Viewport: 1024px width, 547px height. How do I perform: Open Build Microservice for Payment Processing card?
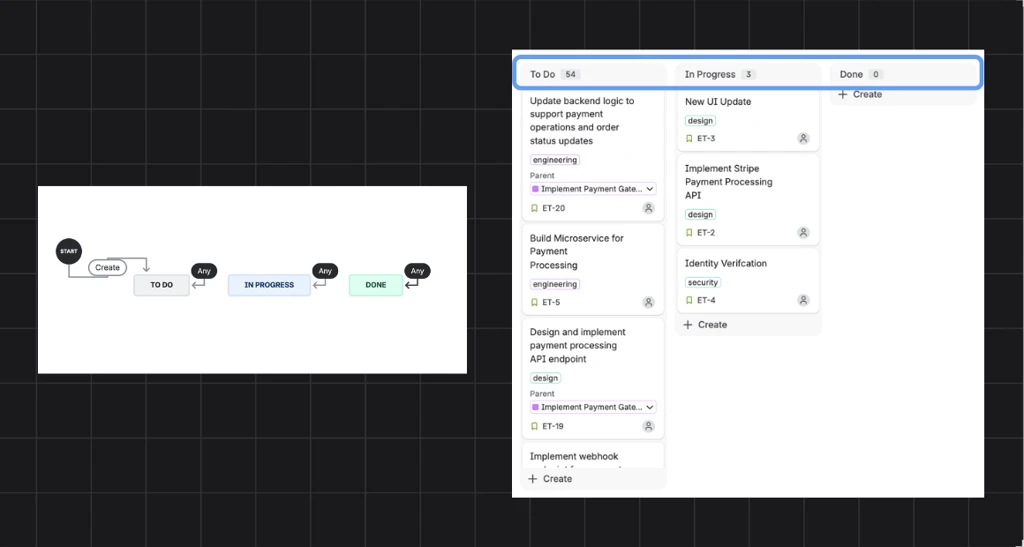[x=593, y=270]
